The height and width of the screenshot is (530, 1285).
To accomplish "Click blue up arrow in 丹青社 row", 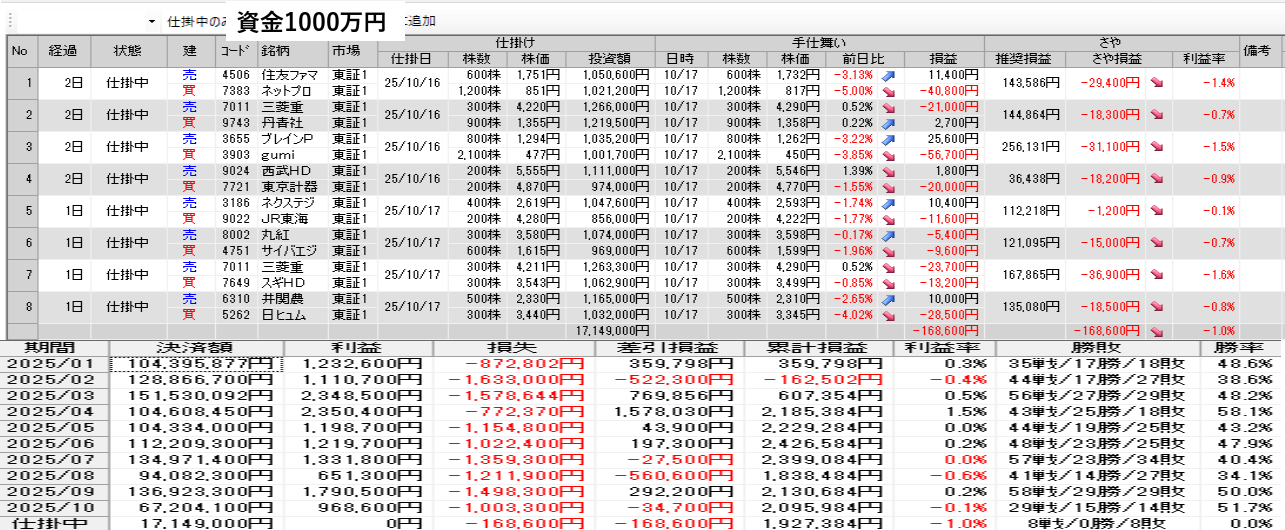I will (x=887, y=122).
